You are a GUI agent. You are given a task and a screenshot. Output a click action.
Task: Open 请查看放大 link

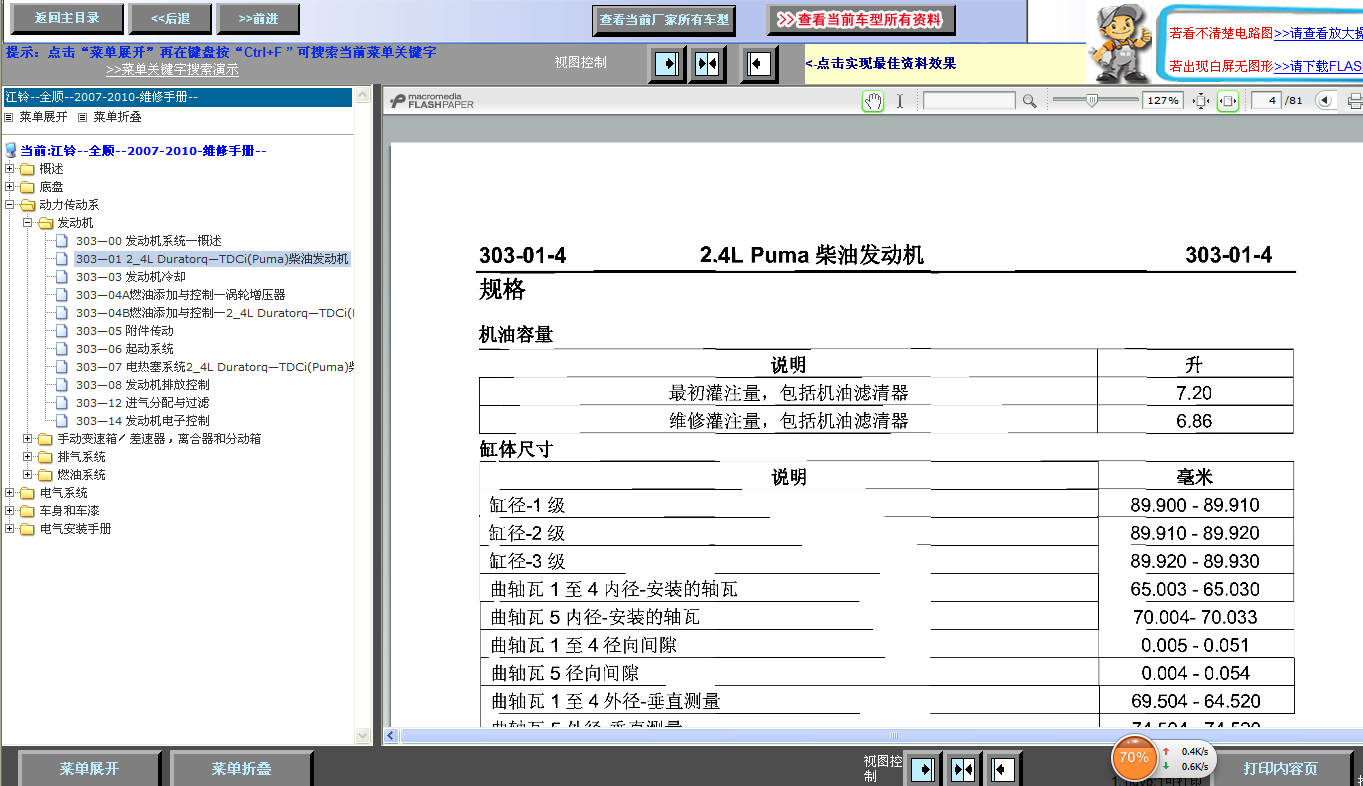[x=1318, y=33]
